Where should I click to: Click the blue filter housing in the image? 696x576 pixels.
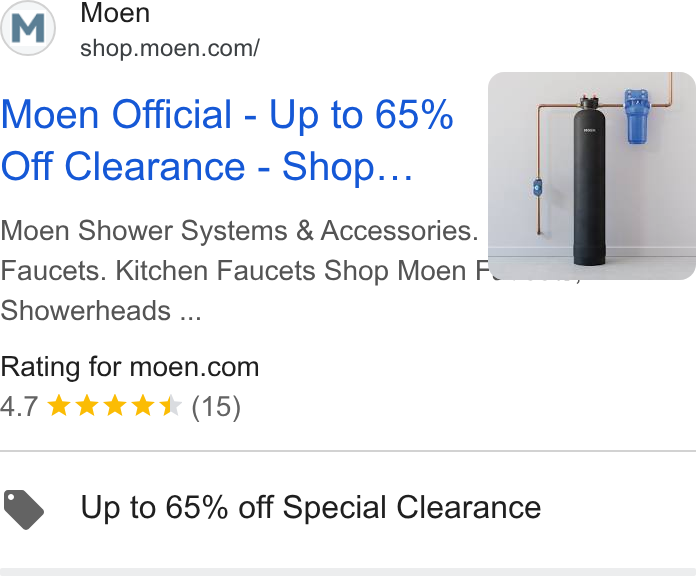click(x=637, y=116)
